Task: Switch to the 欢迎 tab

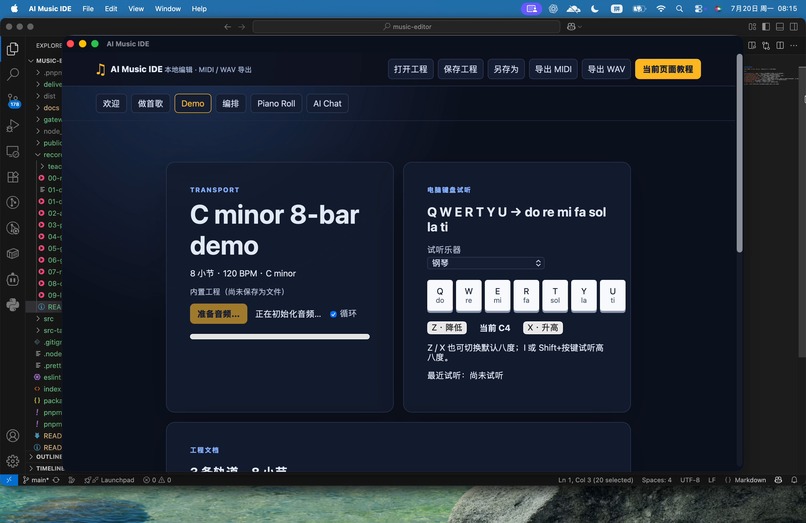Action: (x=111, y=103)
